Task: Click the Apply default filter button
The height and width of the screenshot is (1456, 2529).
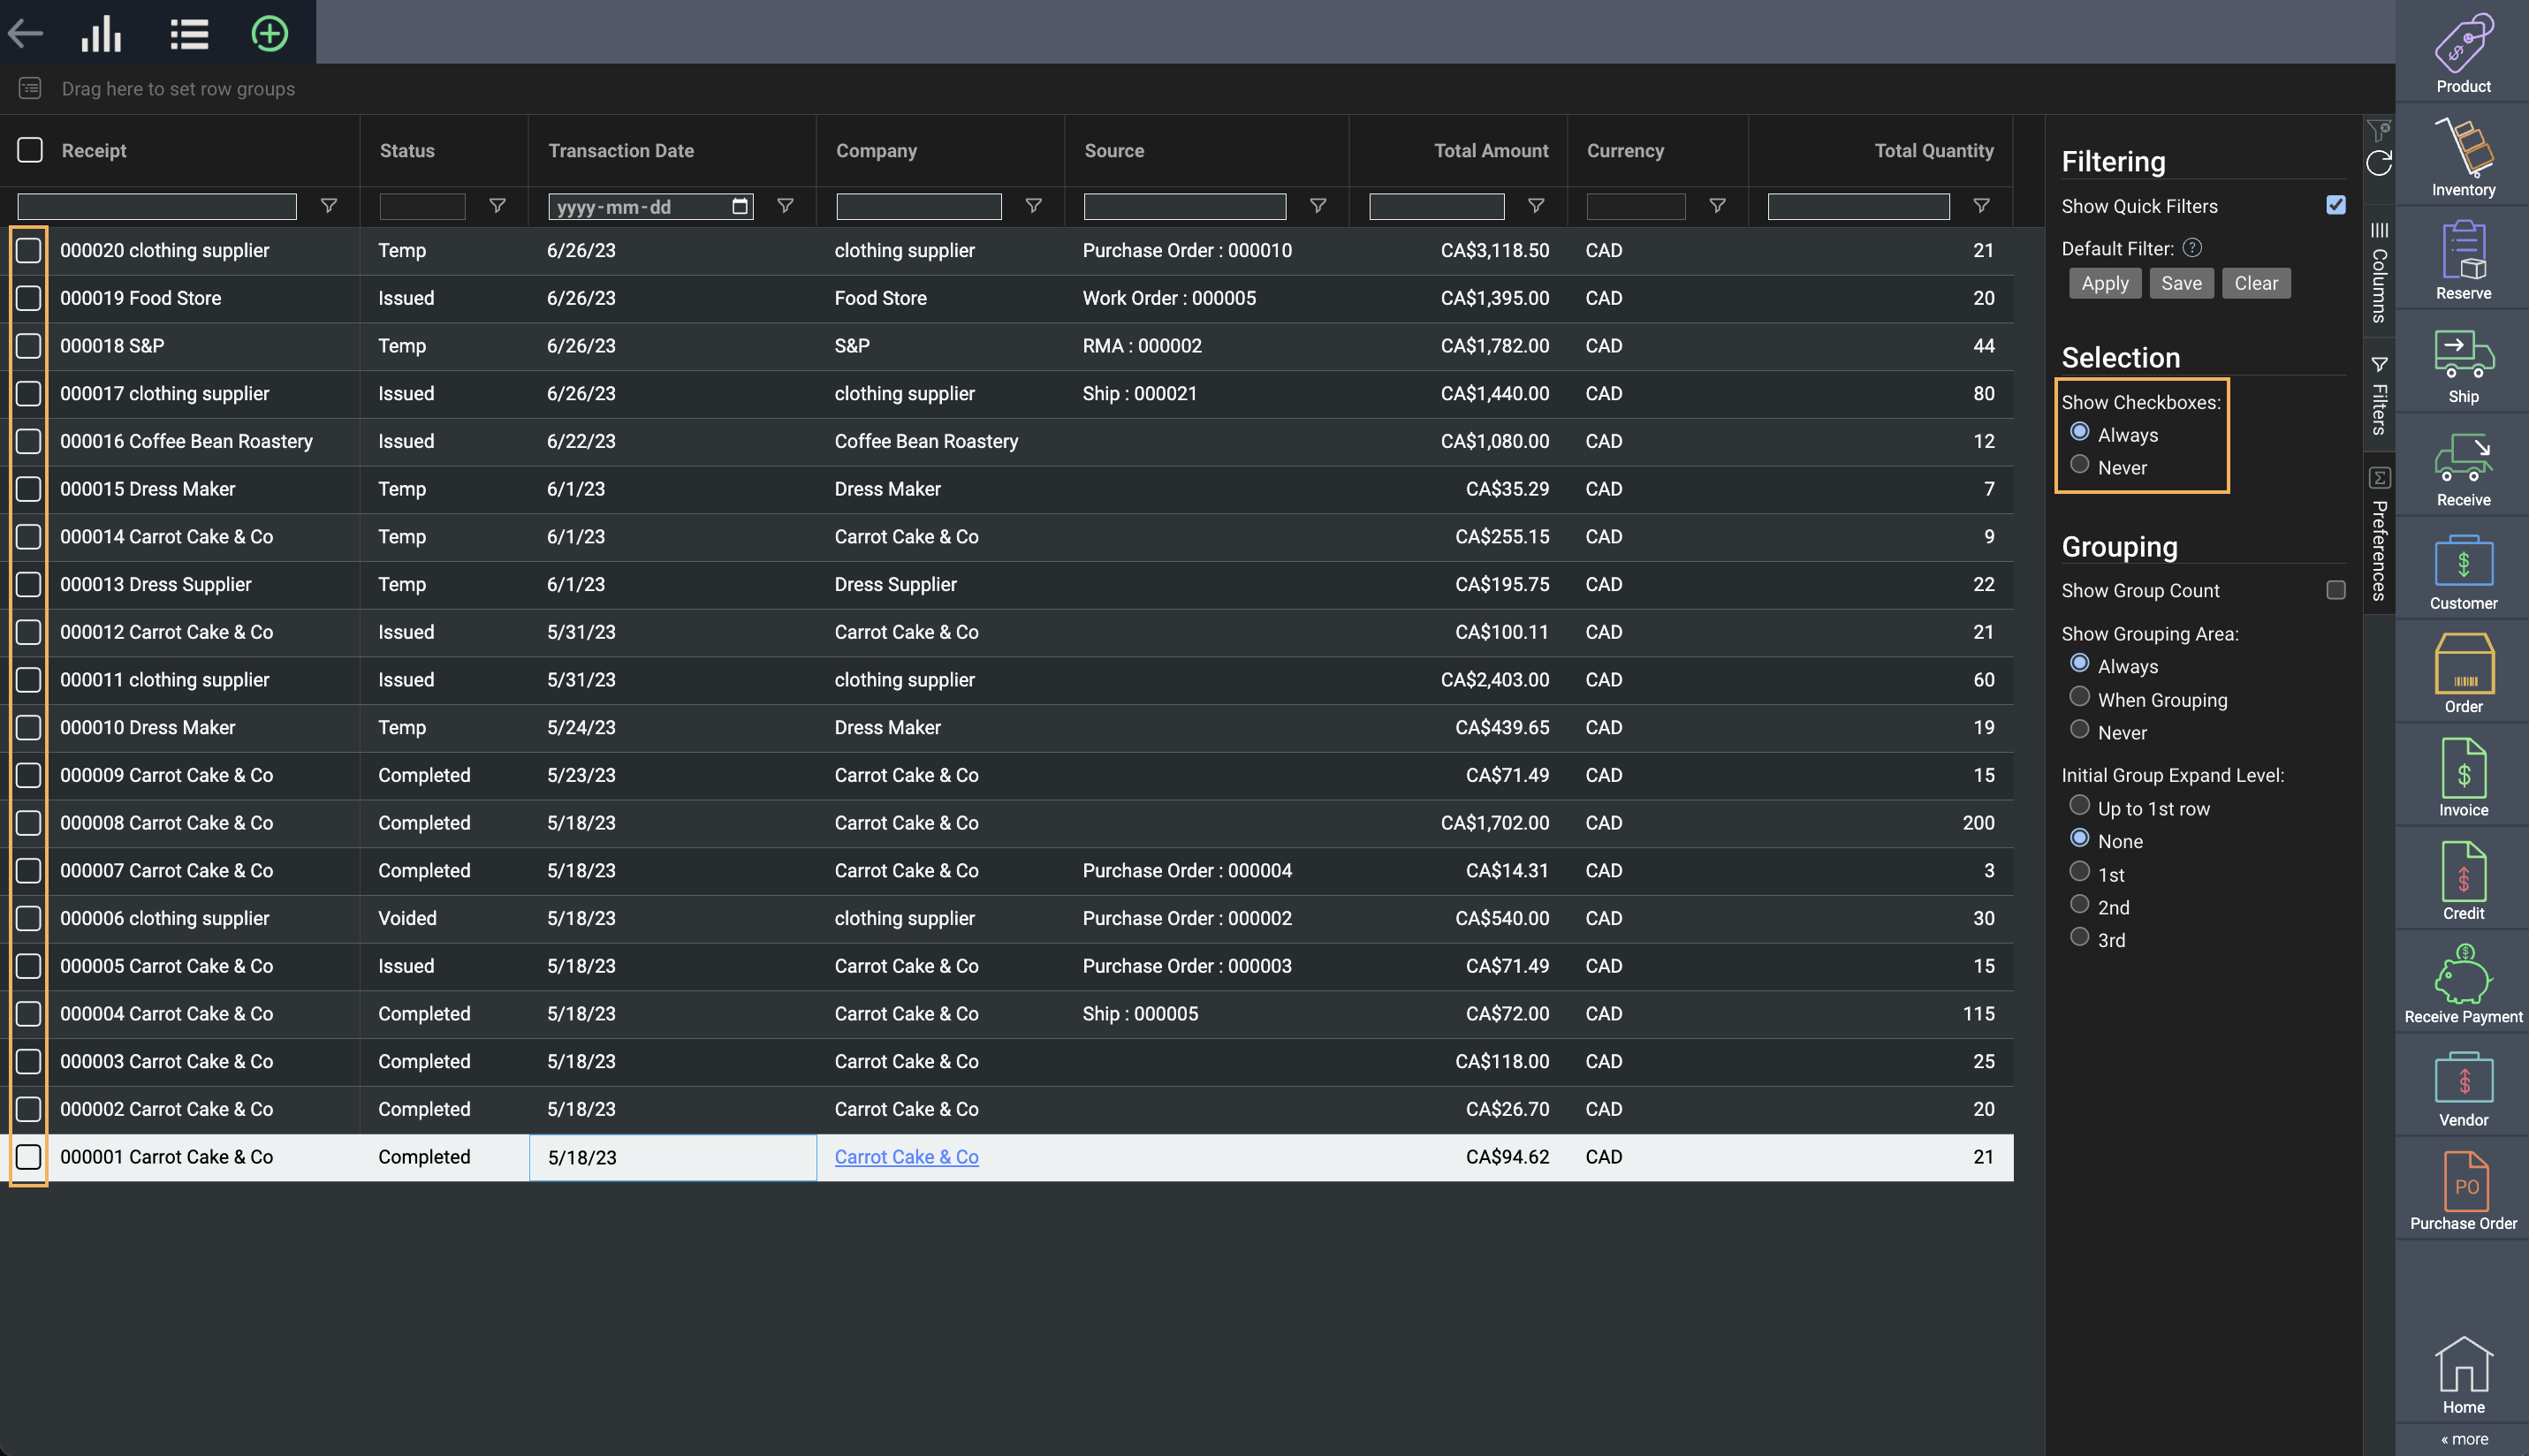Action: pos(2104,283)
